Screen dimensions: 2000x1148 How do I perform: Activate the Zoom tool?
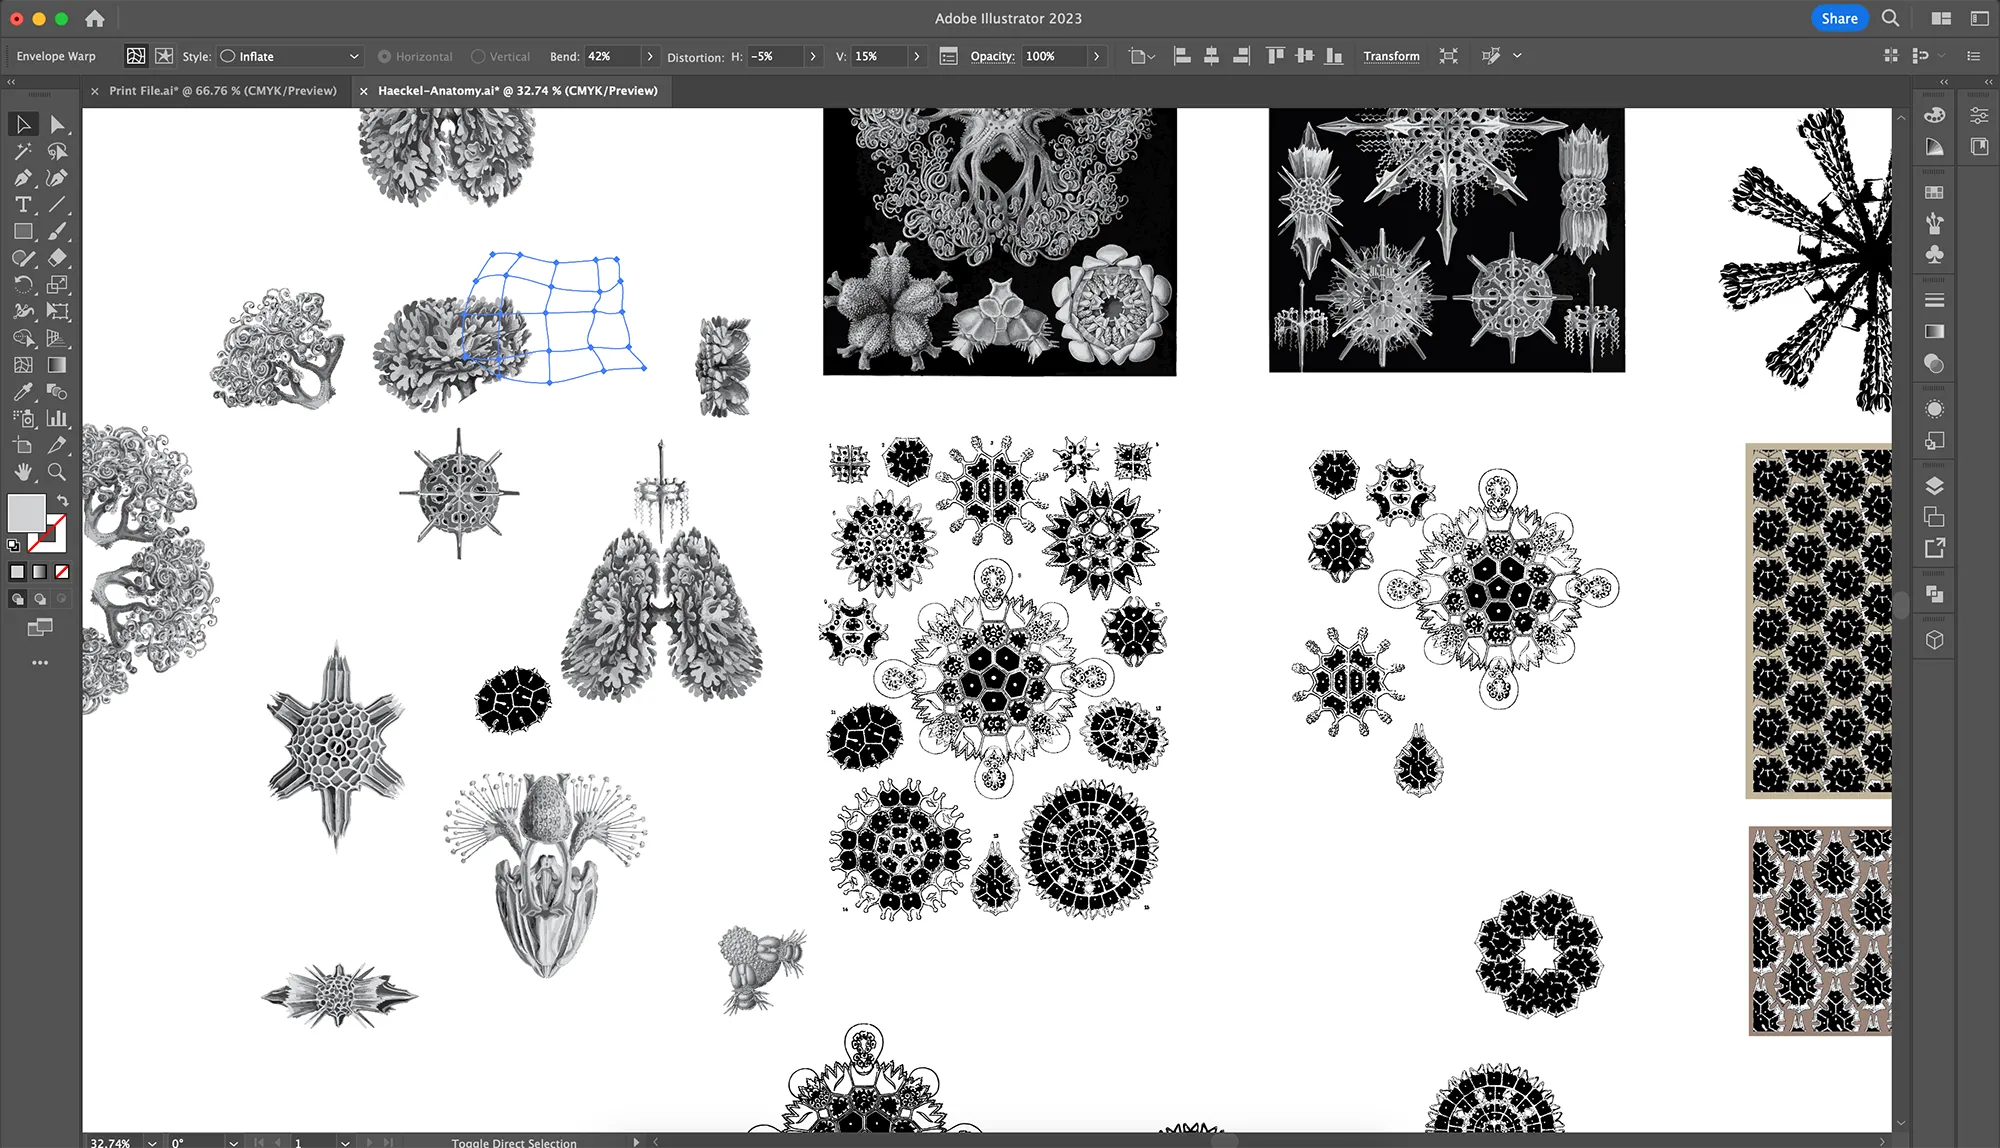pyautogui.click(x=57, y=472)
